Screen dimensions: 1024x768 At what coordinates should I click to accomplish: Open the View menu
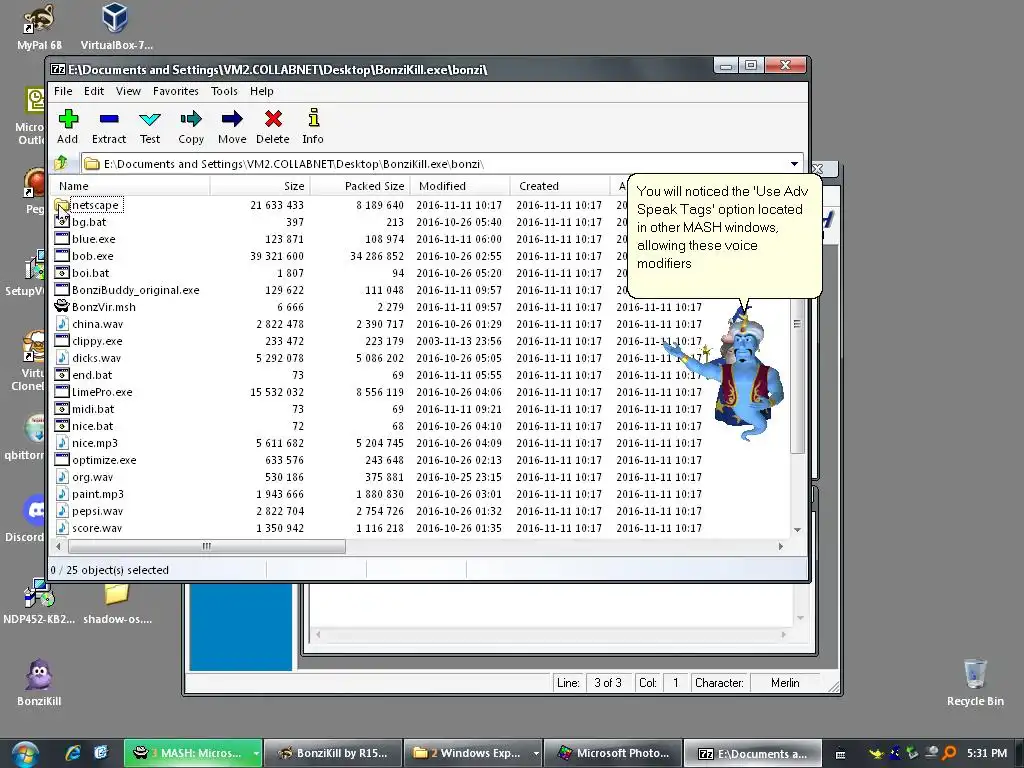pos(128,91)
